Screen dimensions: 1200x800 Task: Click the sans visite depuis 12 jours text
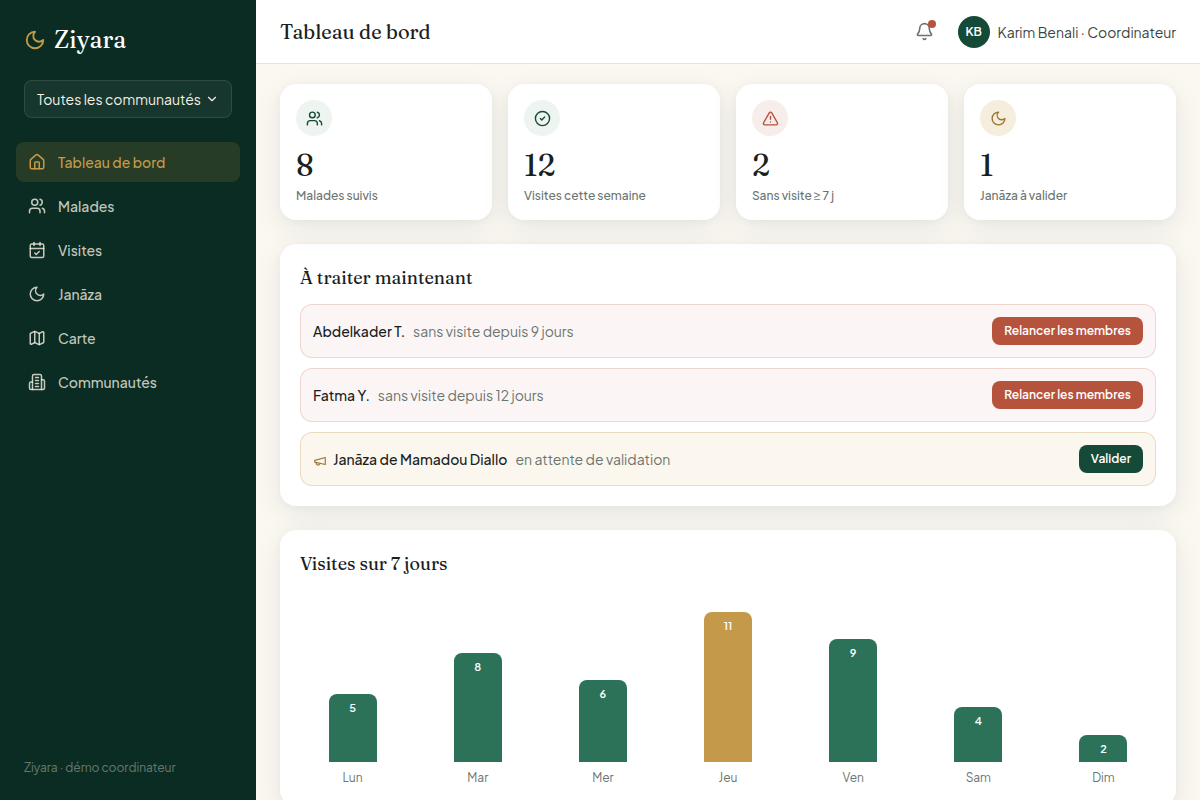click(x=461, y=396)
